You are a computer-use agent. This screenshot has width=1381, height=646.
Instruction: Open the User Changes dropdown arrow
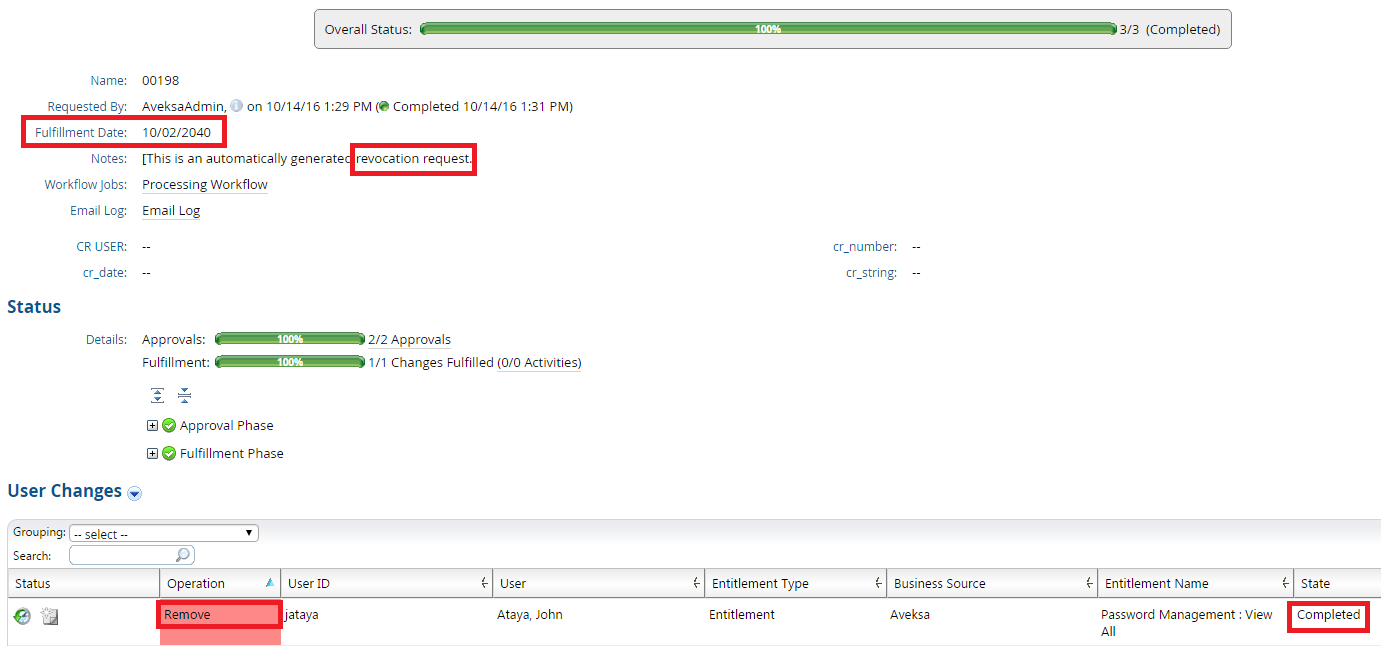135,493
